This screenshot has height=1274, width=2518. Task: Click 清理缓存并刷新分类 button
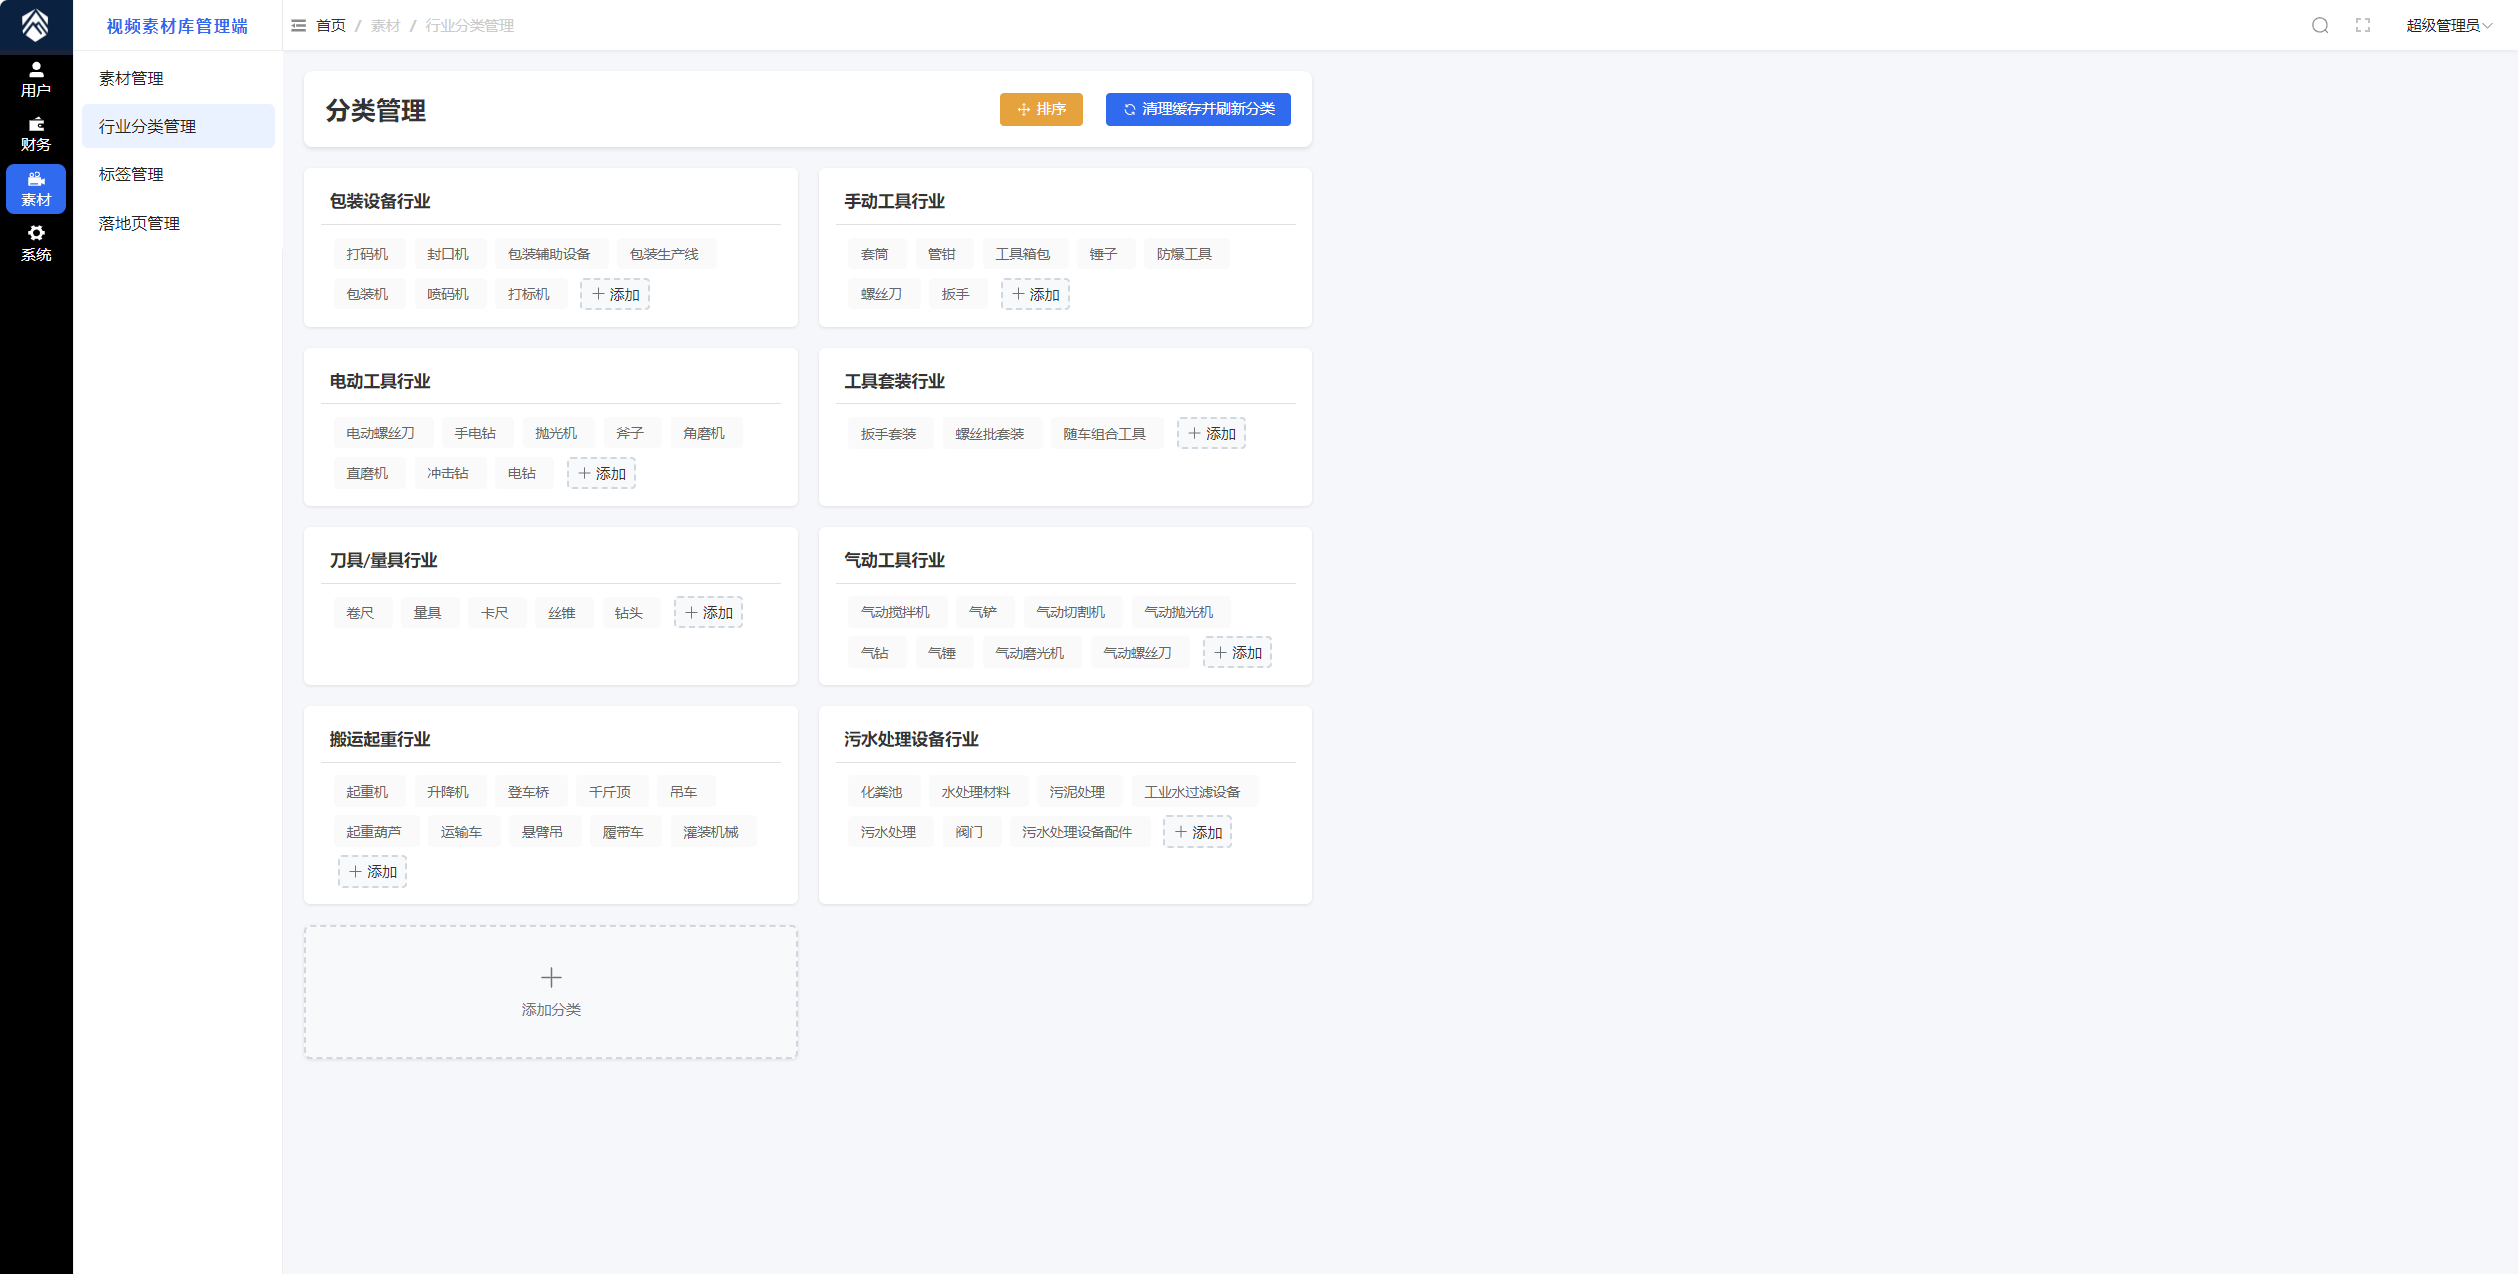click(1198, 109)
